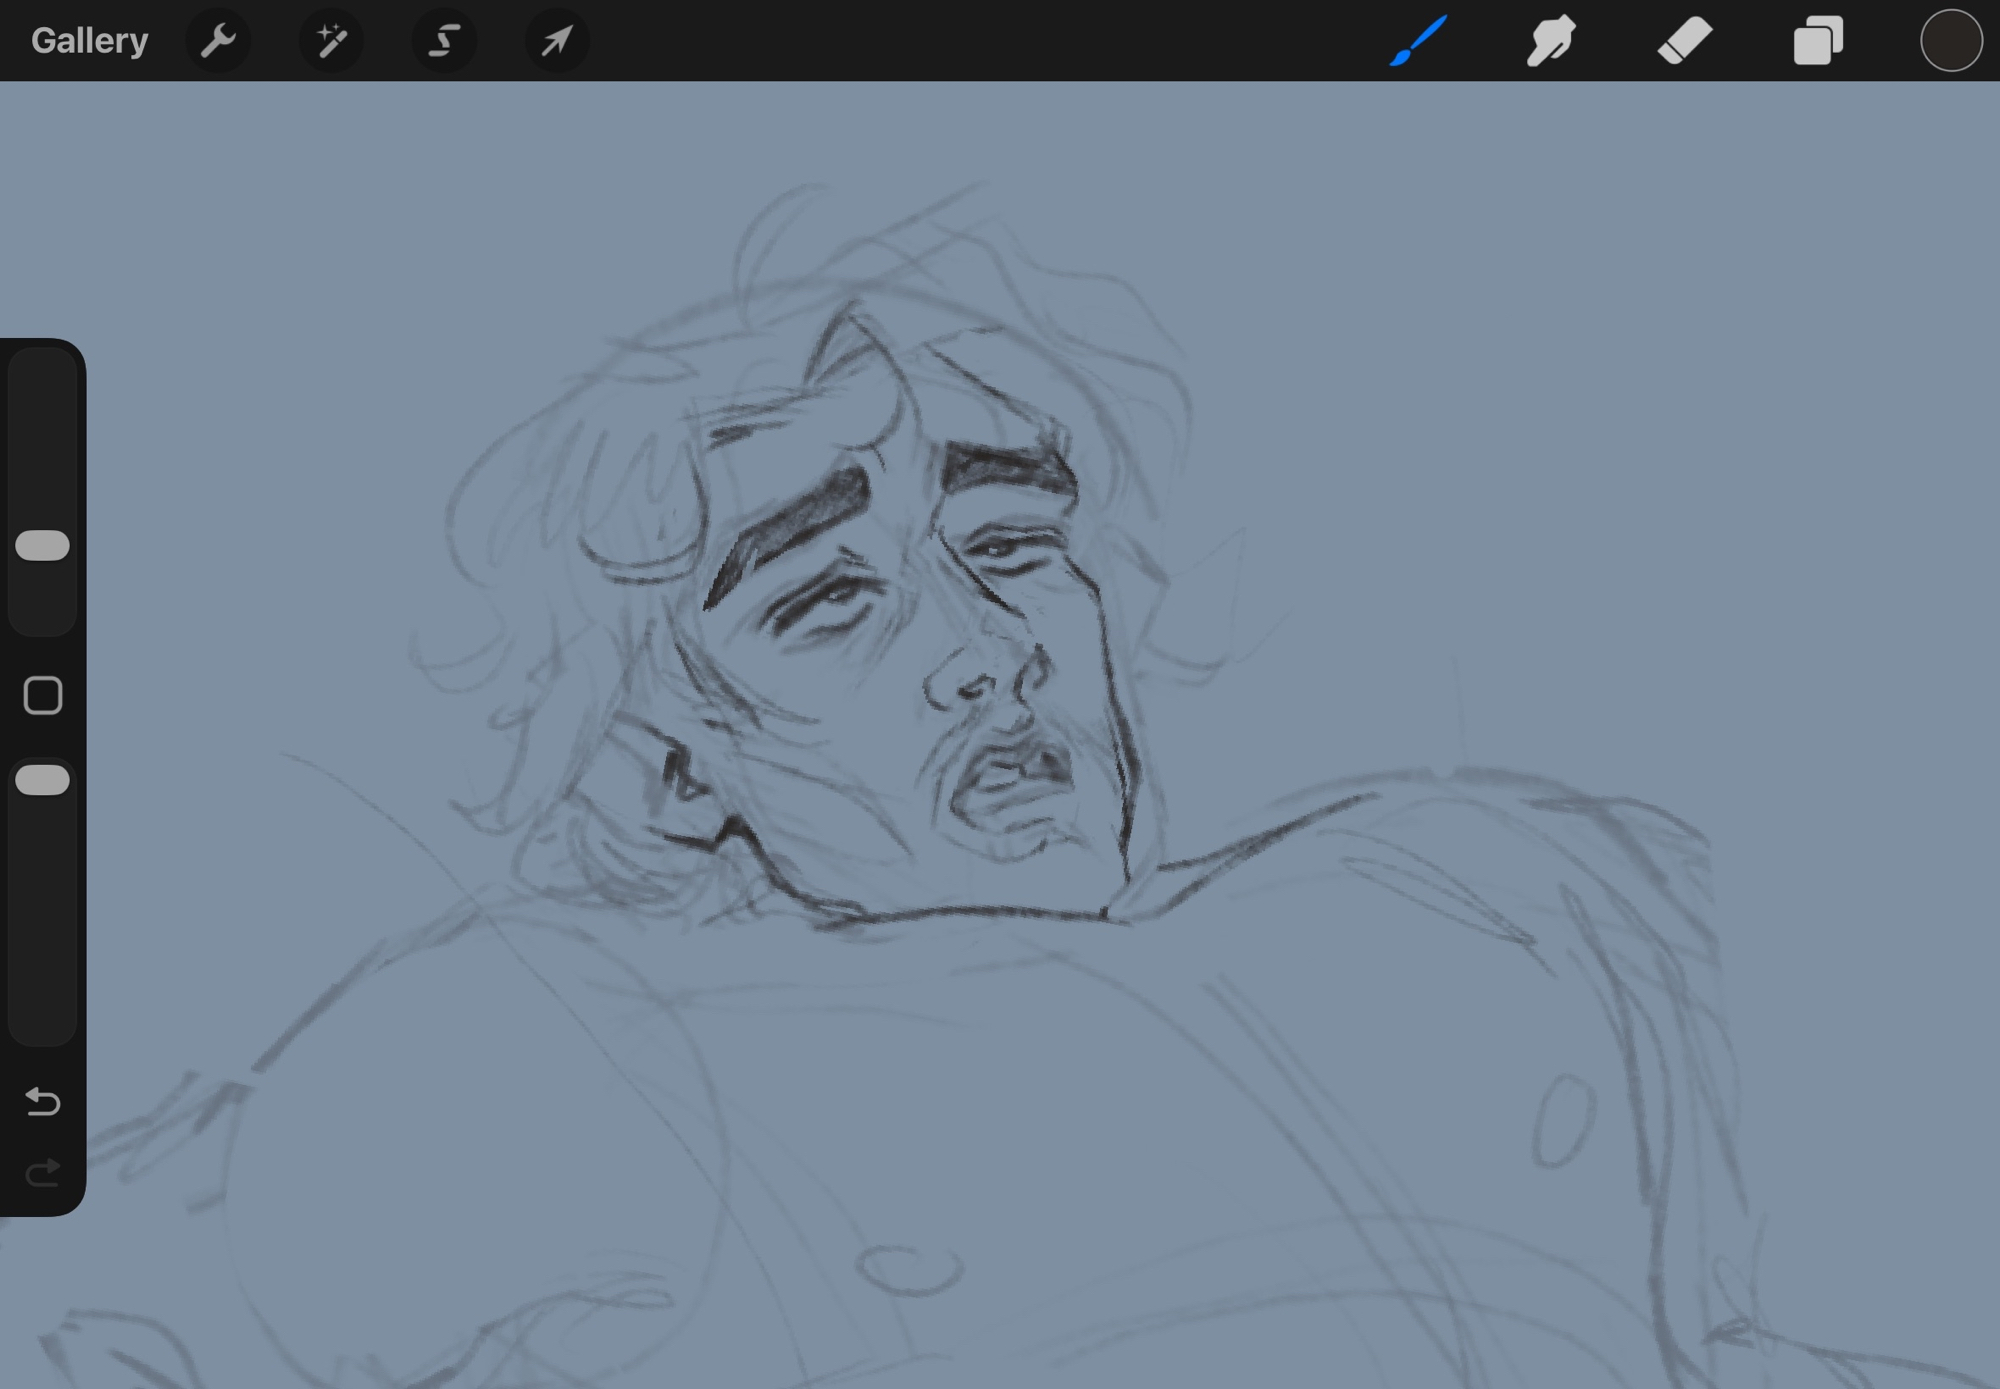This screenshot has height=1389, width=2000.
Task: Open the active color picker circle
Action: (1950, 41)
